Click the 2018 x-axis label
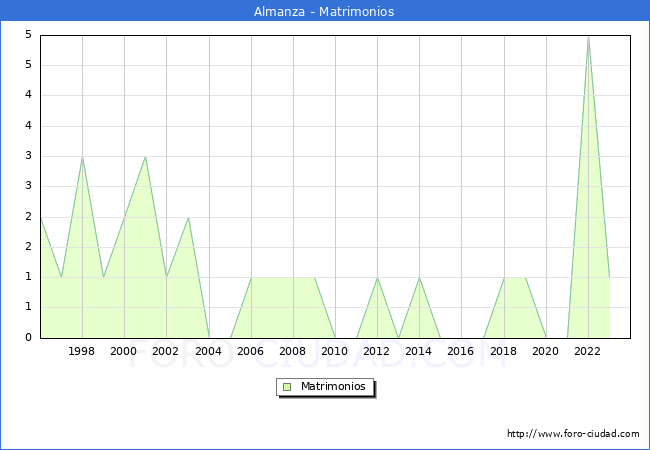 tap(503, 351)
